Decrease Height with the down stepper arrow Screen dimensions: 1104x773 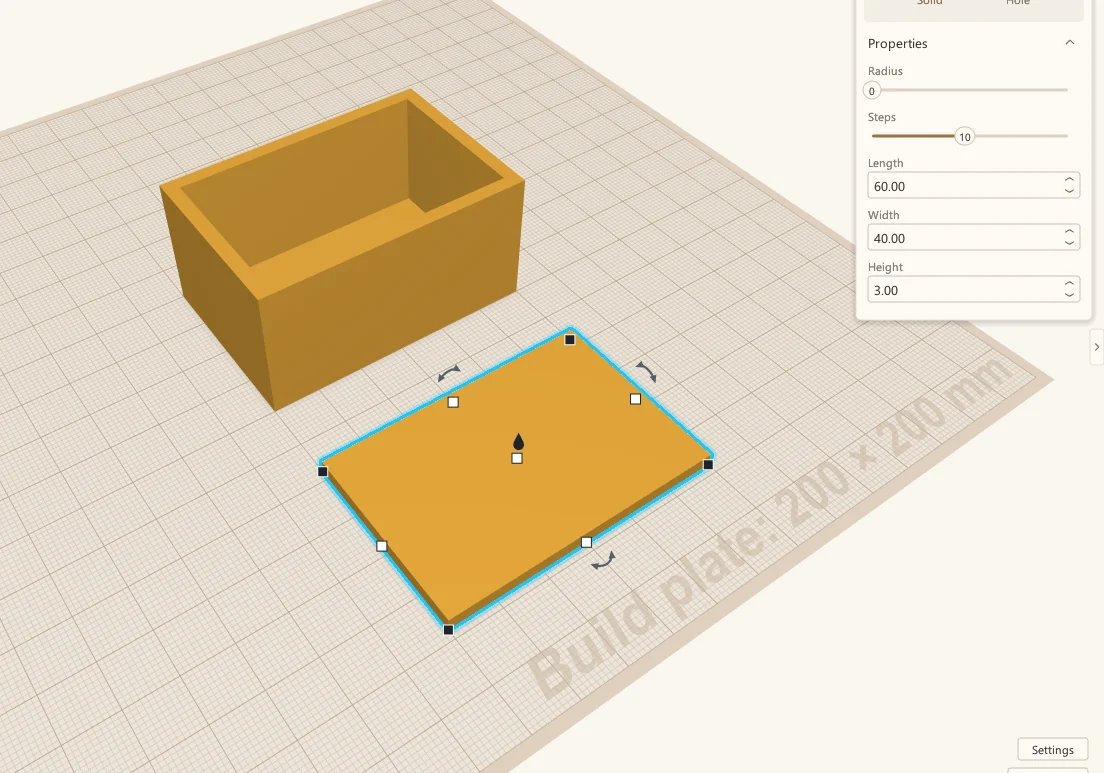tap(1070, 296)
